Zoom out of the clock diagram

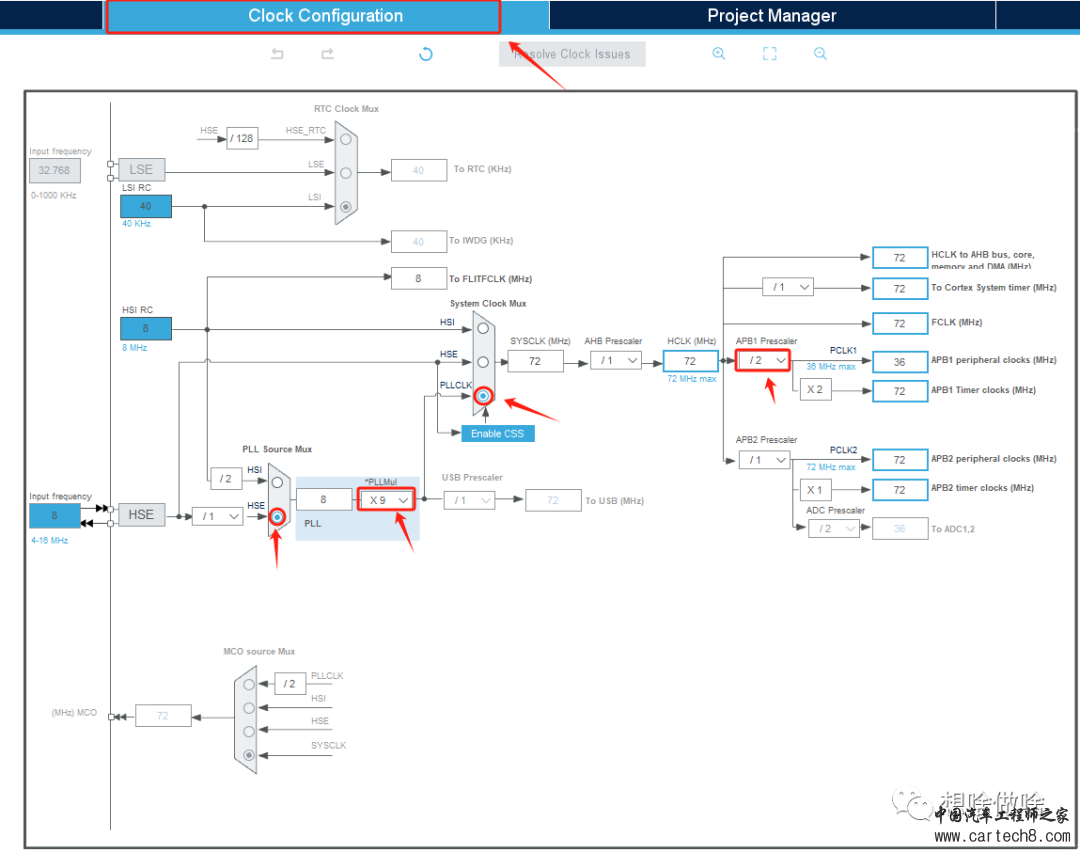[820, 54]
